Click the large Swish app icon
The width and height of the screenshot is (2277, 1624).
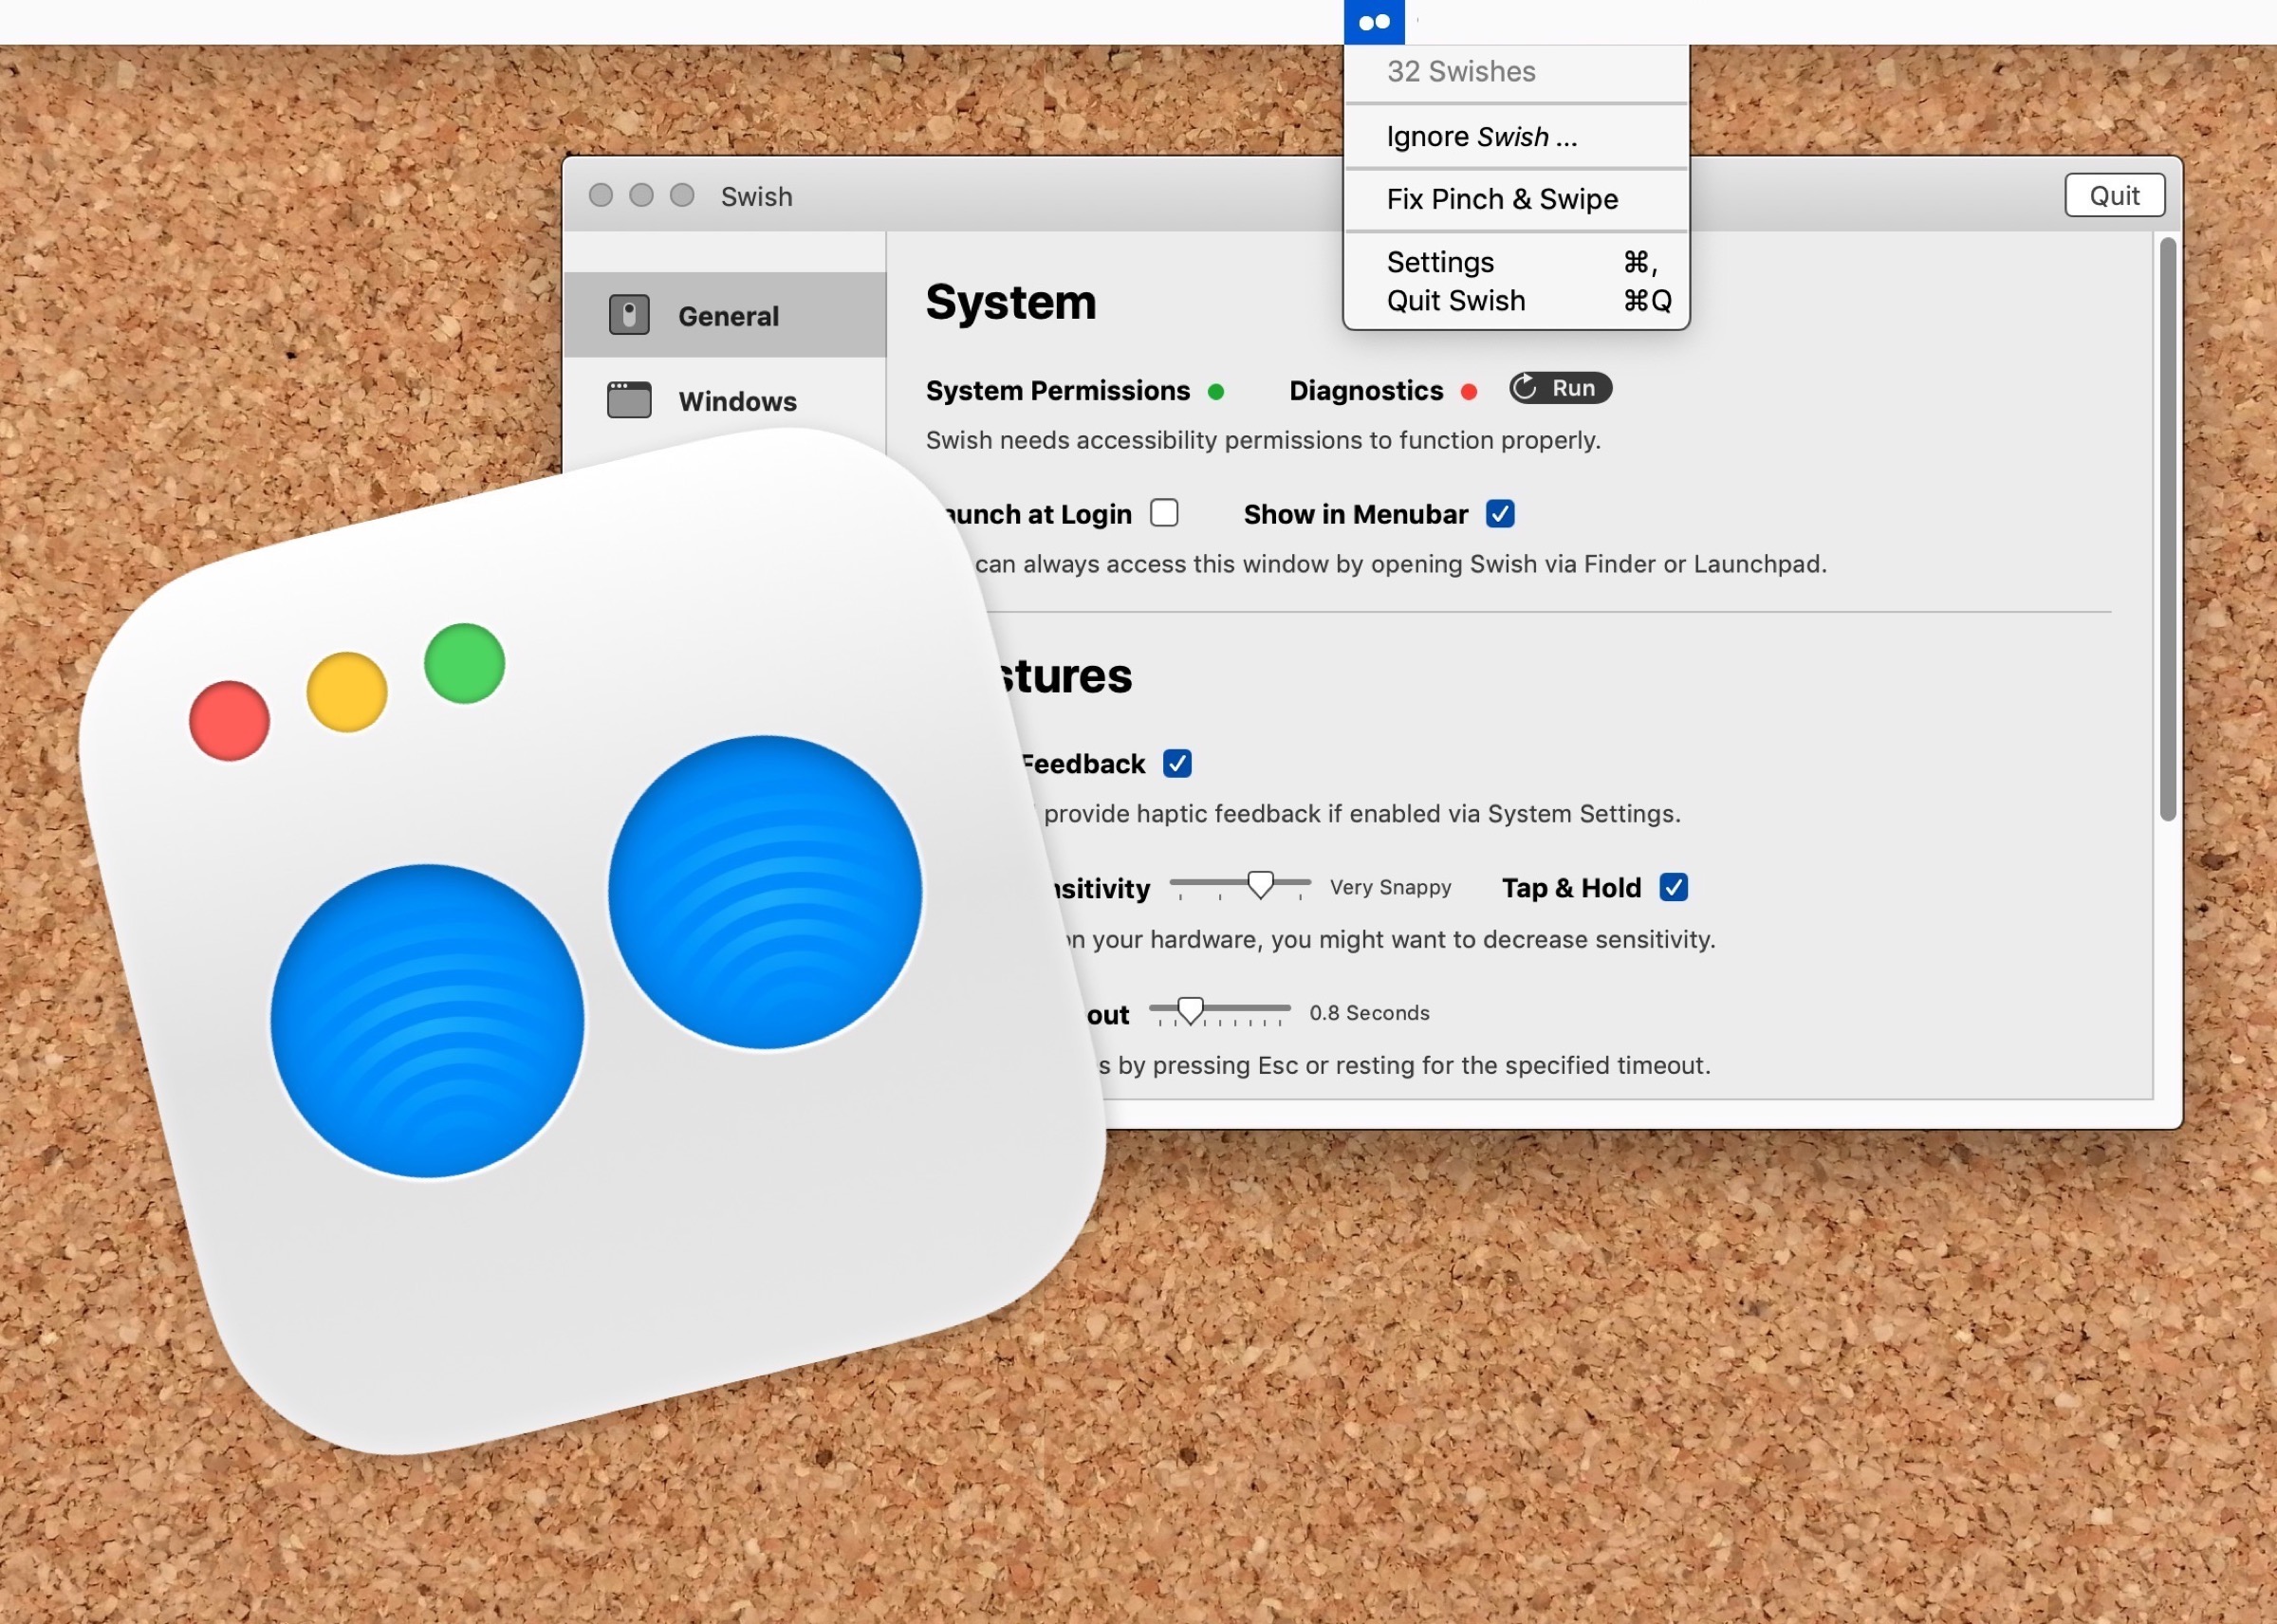(590, 940)
